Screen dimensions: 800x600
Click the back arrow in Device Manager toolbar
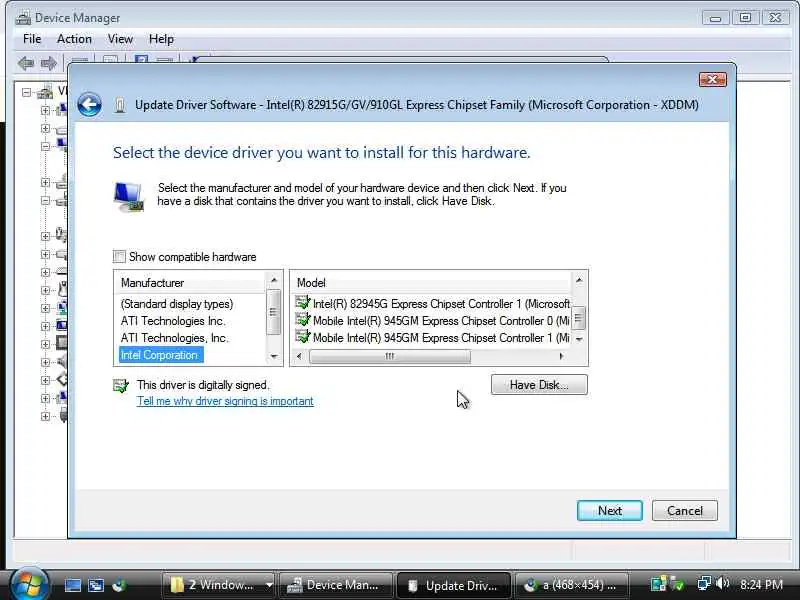pos(26,63)
